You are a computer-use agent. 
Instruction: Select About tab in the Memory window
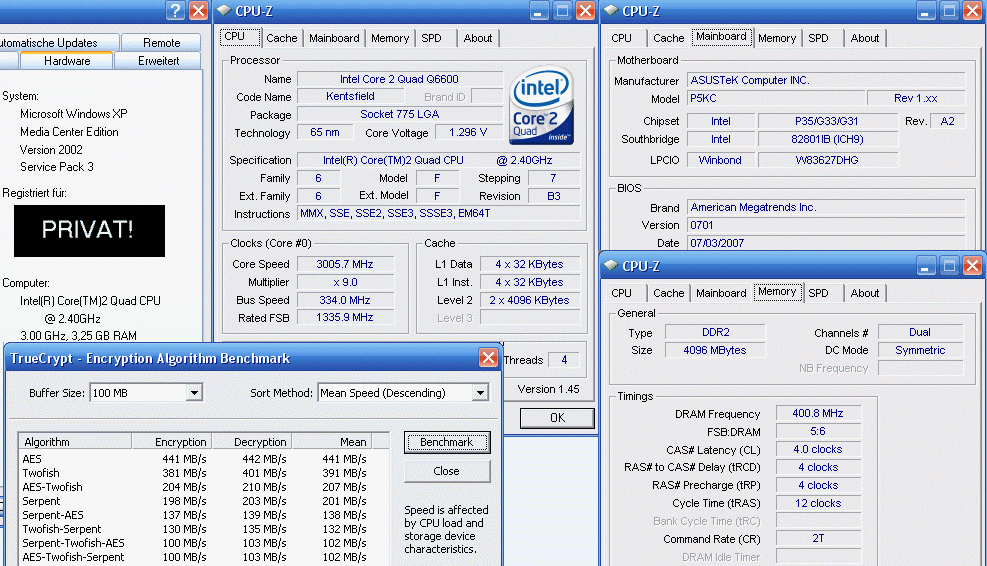pyautogui.click(x=865, y=293)
